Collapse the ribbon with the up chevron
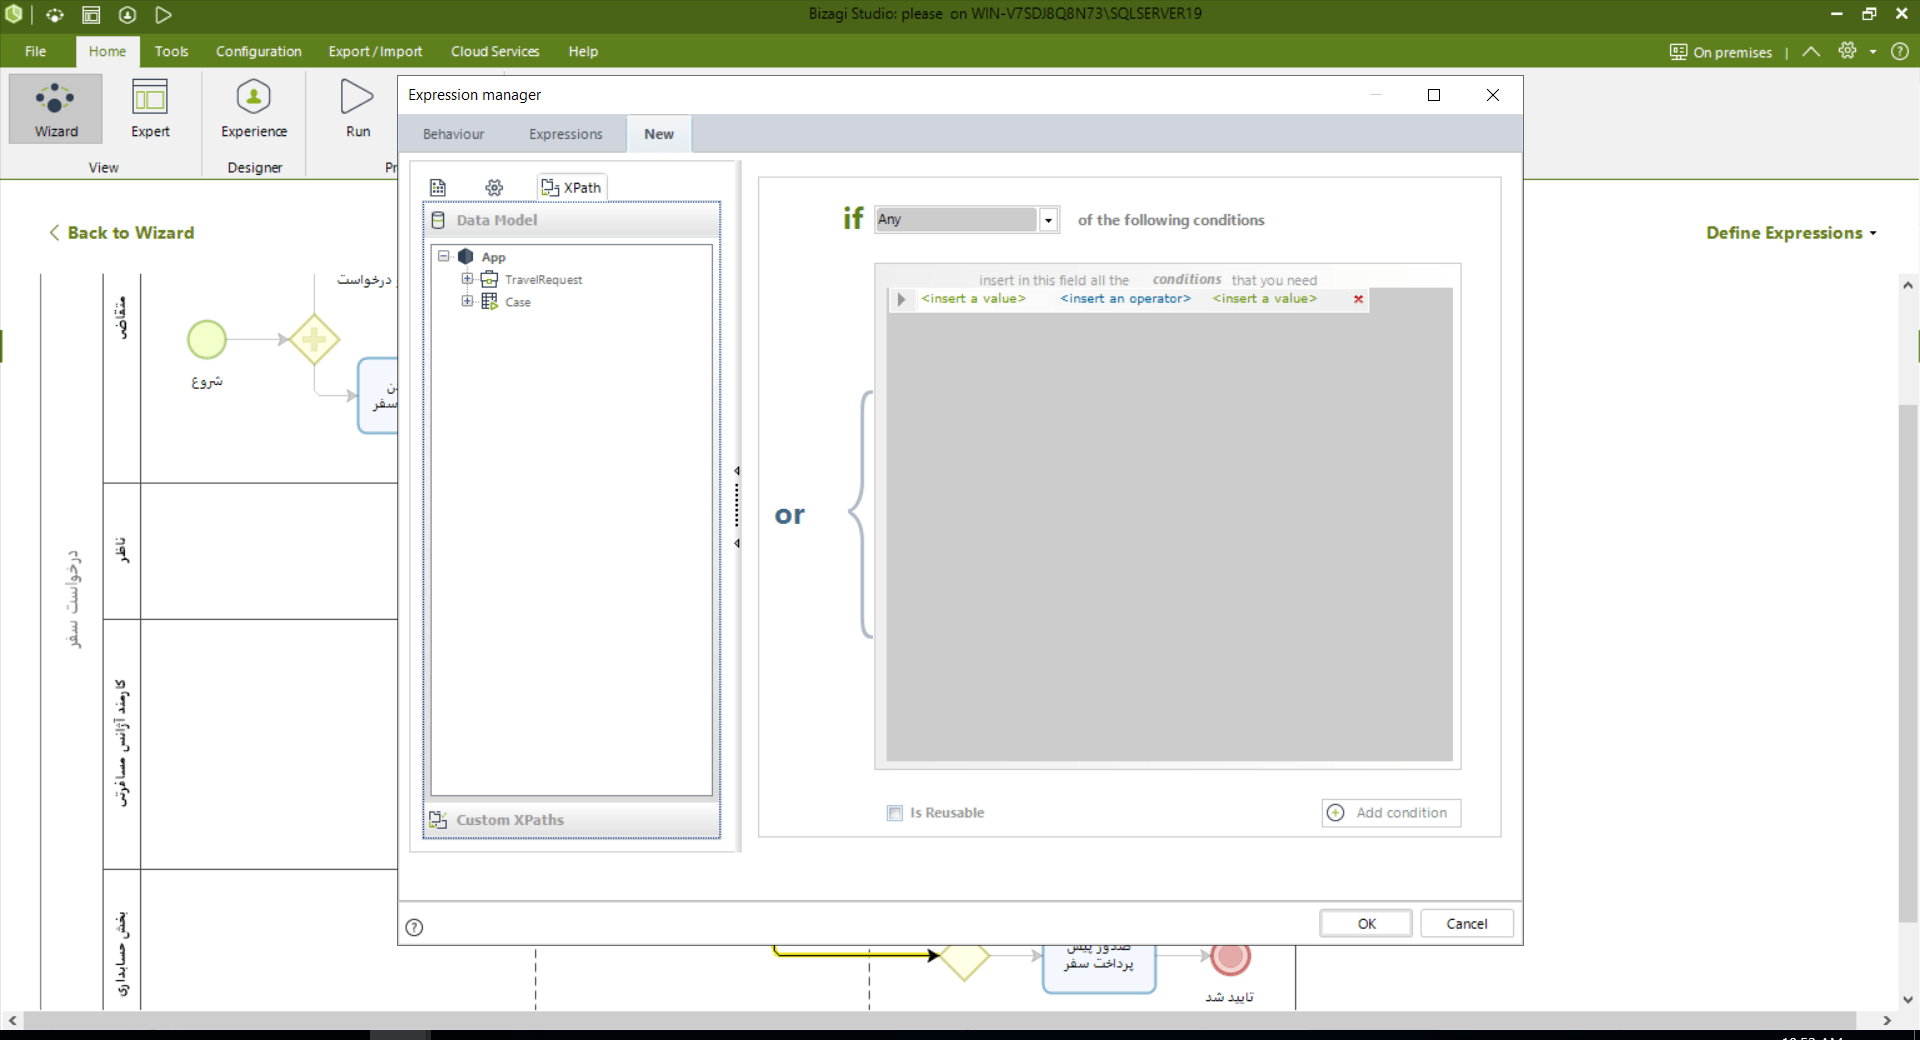 (1811, 51)
